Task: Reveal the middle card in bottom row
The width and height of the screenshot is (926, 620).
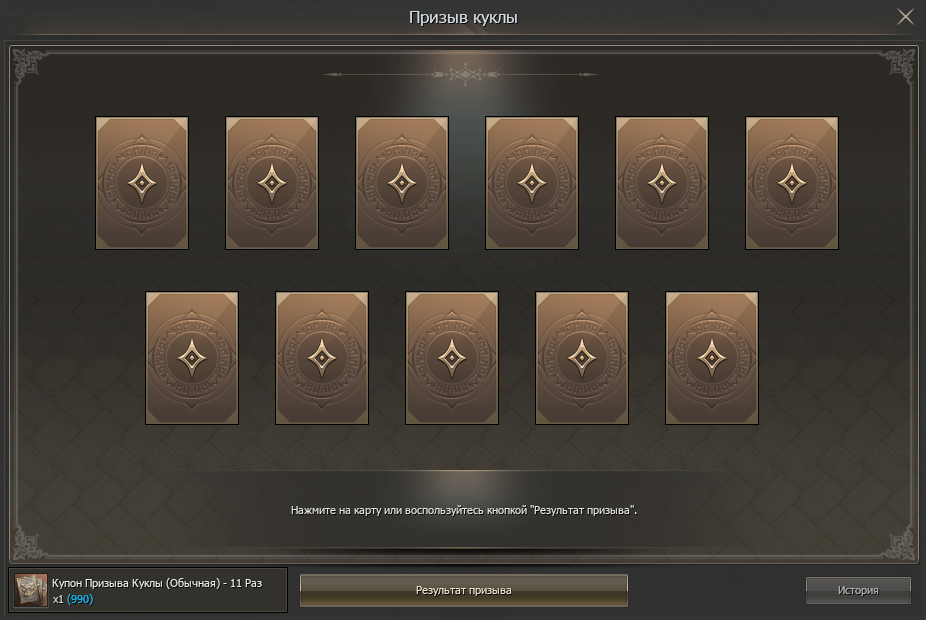Action: click(452, 358)
